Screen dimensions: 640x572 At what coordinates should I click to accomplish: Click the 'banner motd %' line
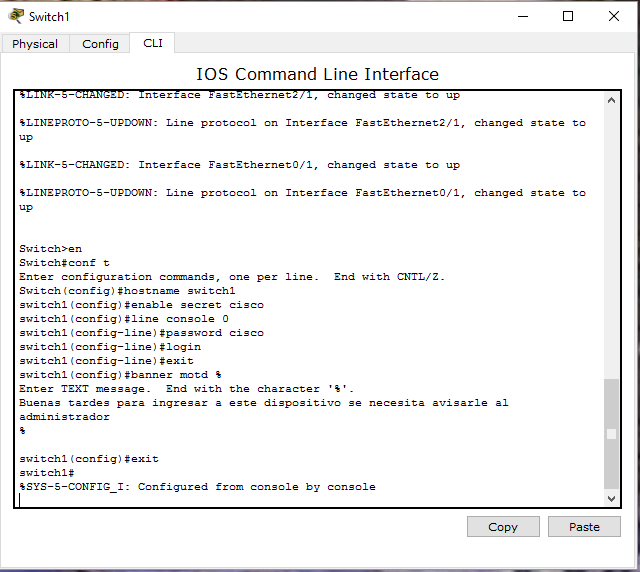[120, 374]
